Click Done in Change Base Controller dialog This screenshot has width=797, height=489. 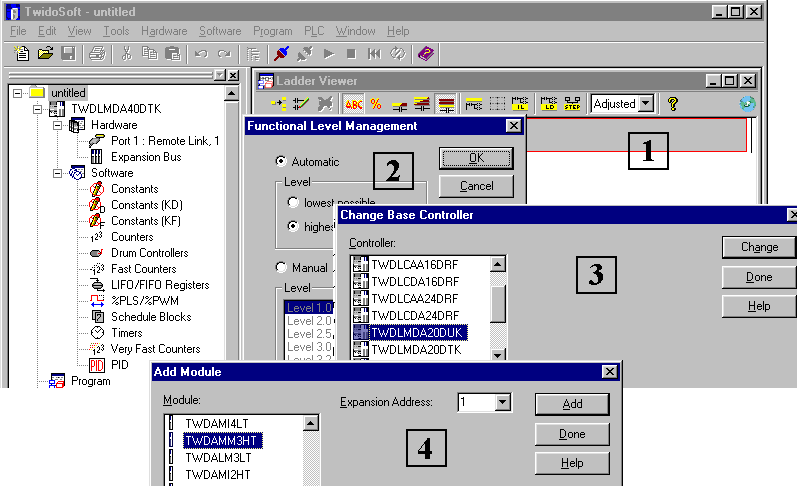759,277
